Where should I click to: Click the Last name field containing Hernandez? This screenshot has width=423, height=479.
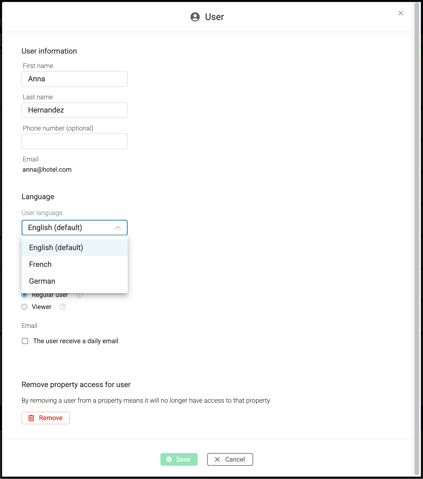[x=74, y=110]
